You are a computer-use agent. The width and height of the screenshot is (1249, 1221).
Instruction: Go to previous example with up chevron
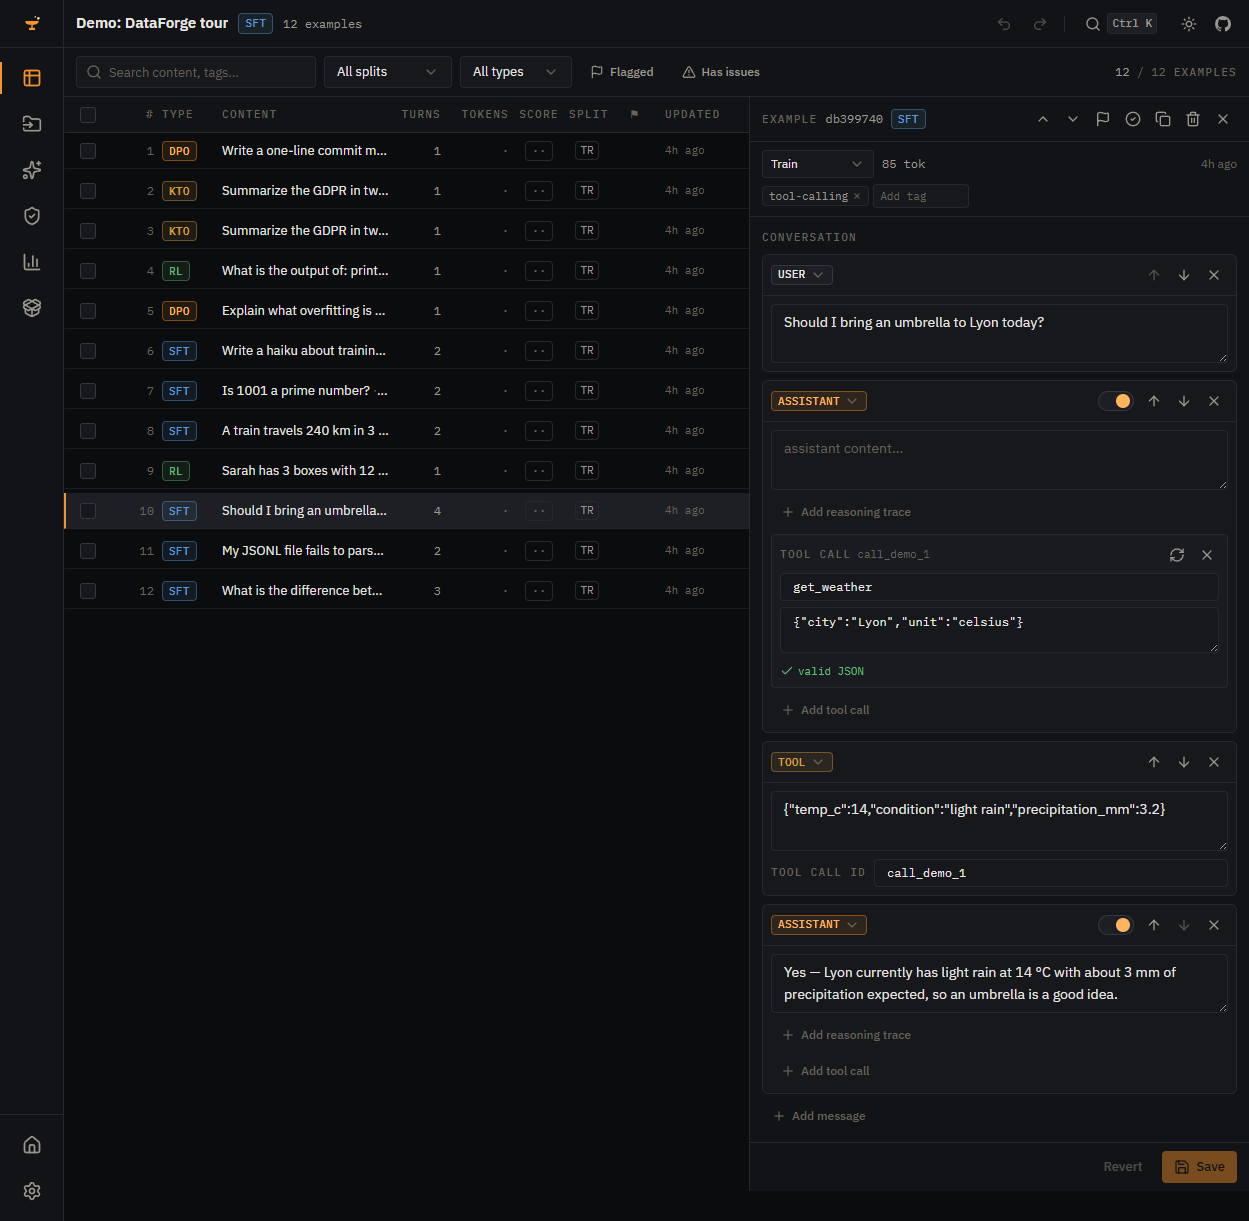(1043, 119)
